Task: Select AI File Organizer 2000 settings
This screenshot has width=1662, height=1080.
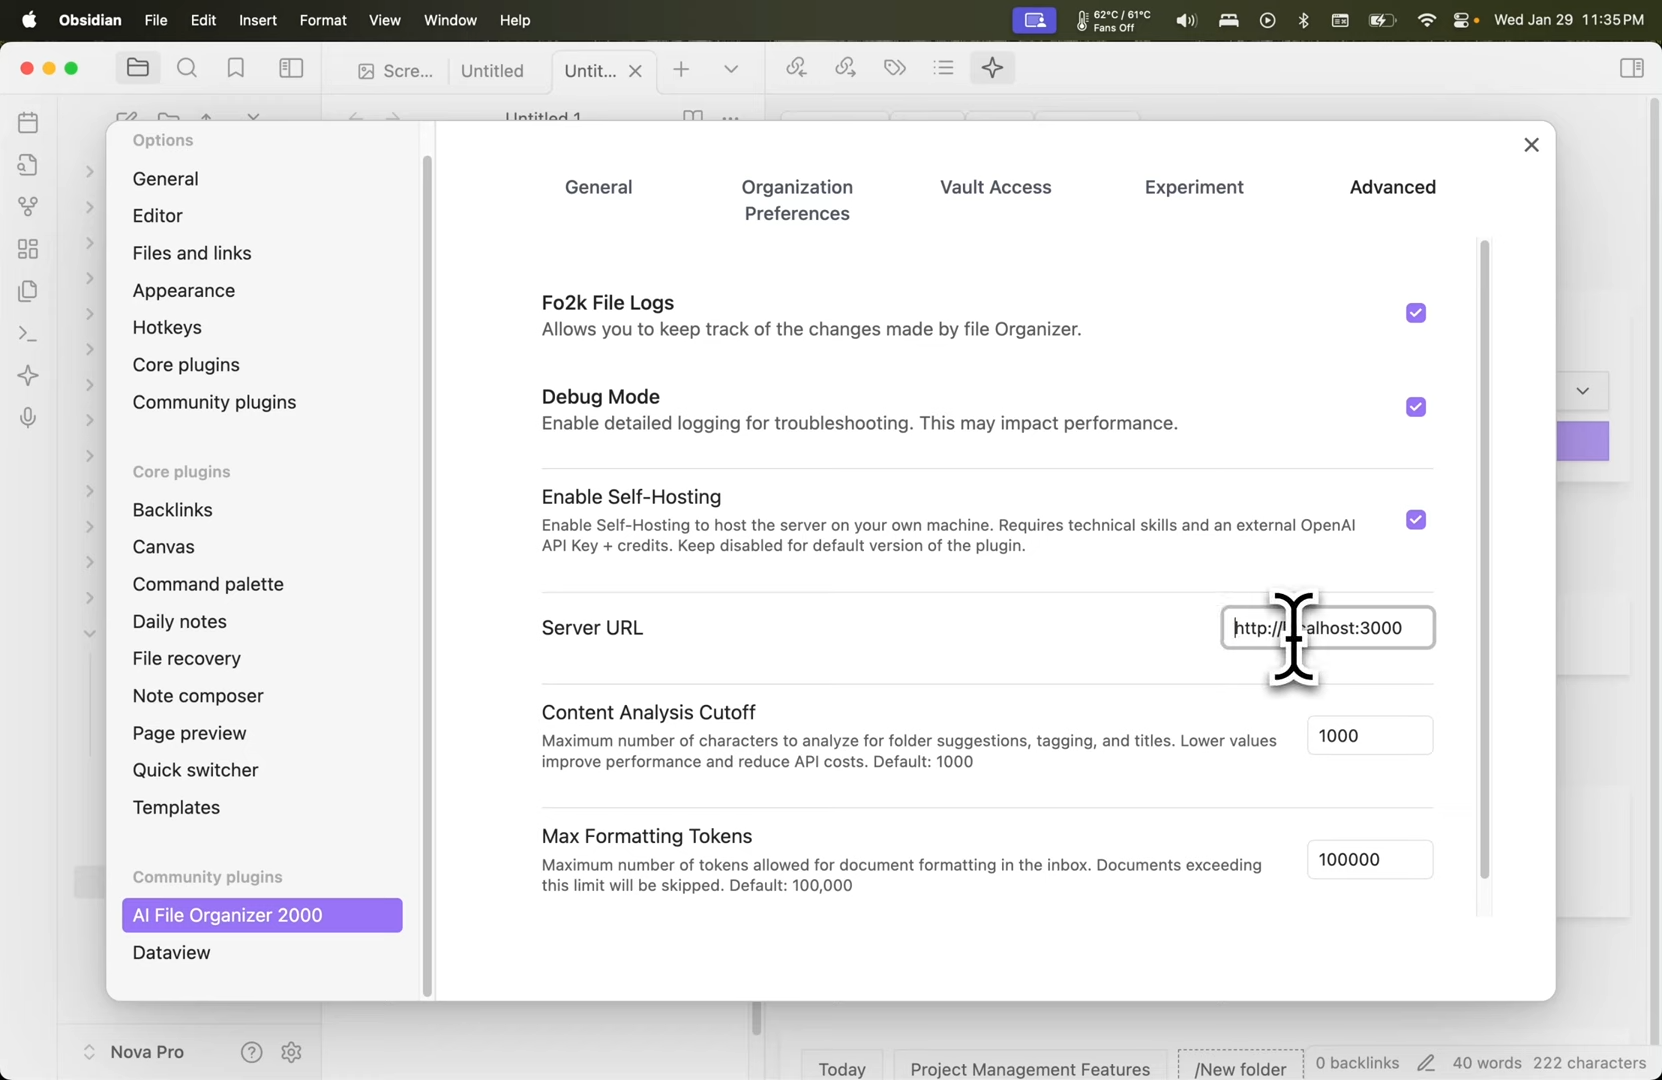Action: (x=262, y=915)
